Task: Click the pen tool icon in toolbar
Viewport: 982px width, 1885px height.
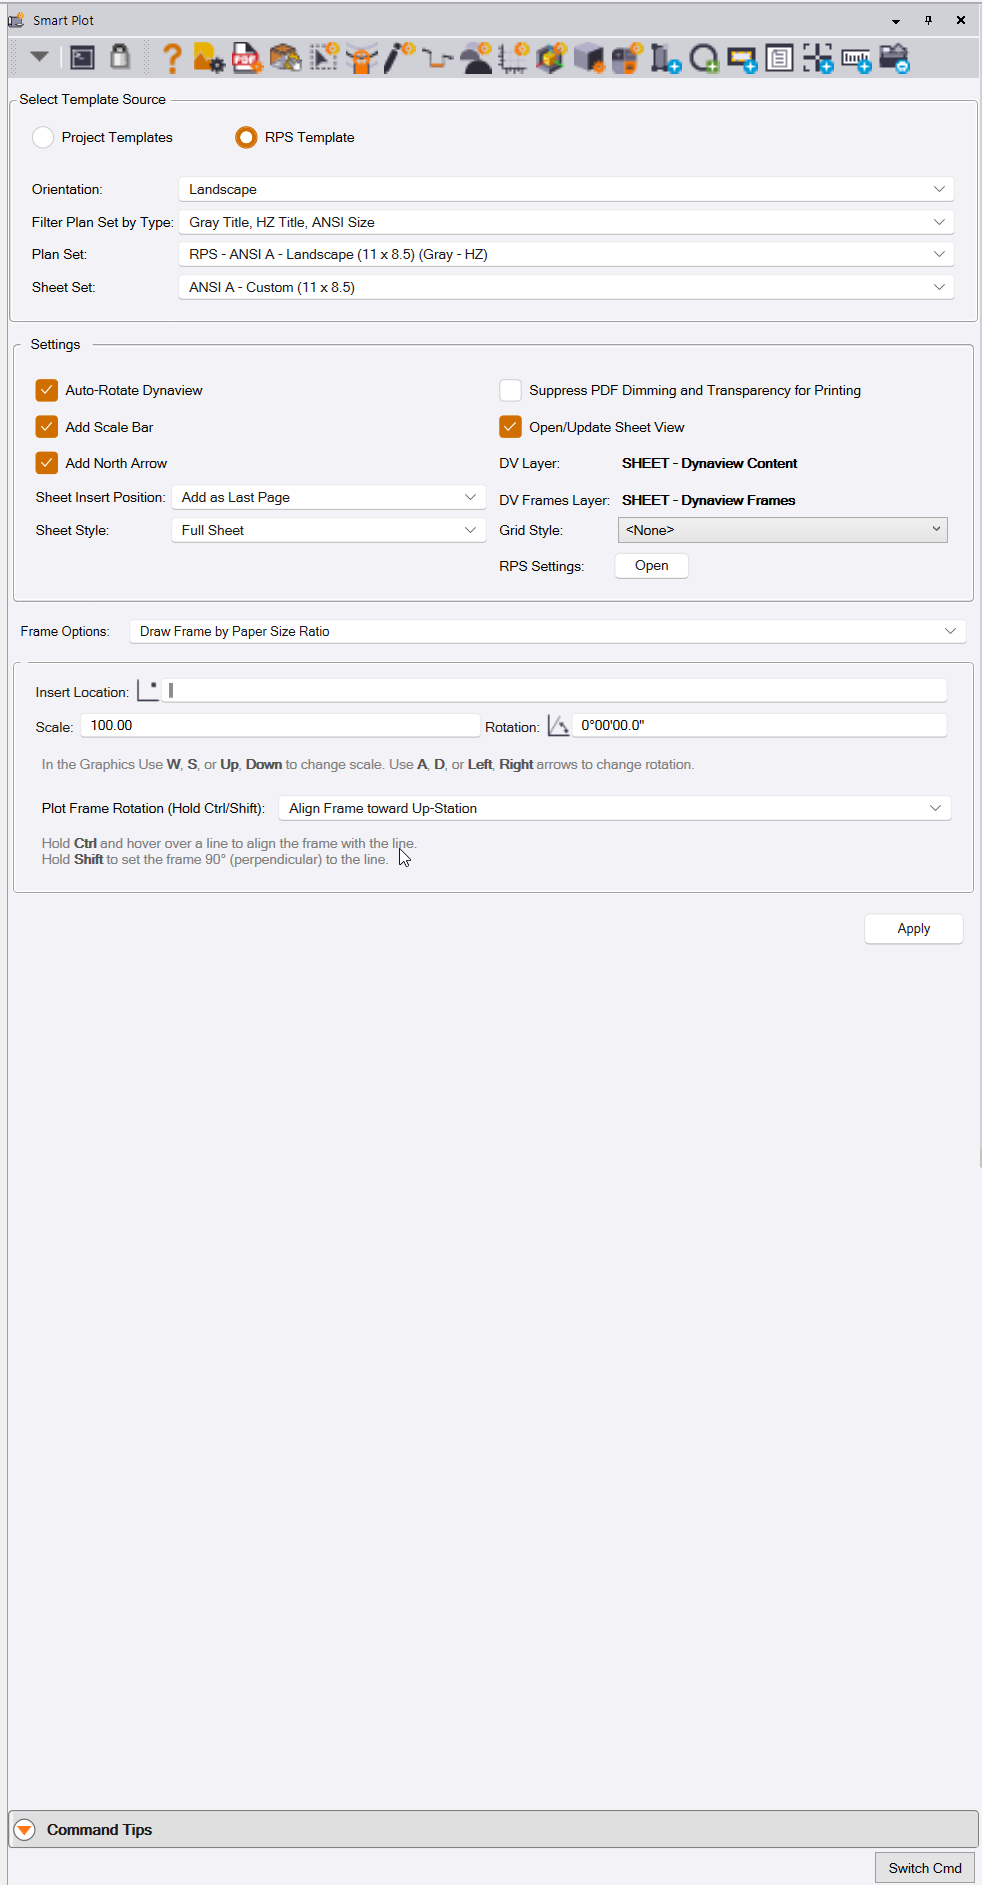Action: [399, 59]
